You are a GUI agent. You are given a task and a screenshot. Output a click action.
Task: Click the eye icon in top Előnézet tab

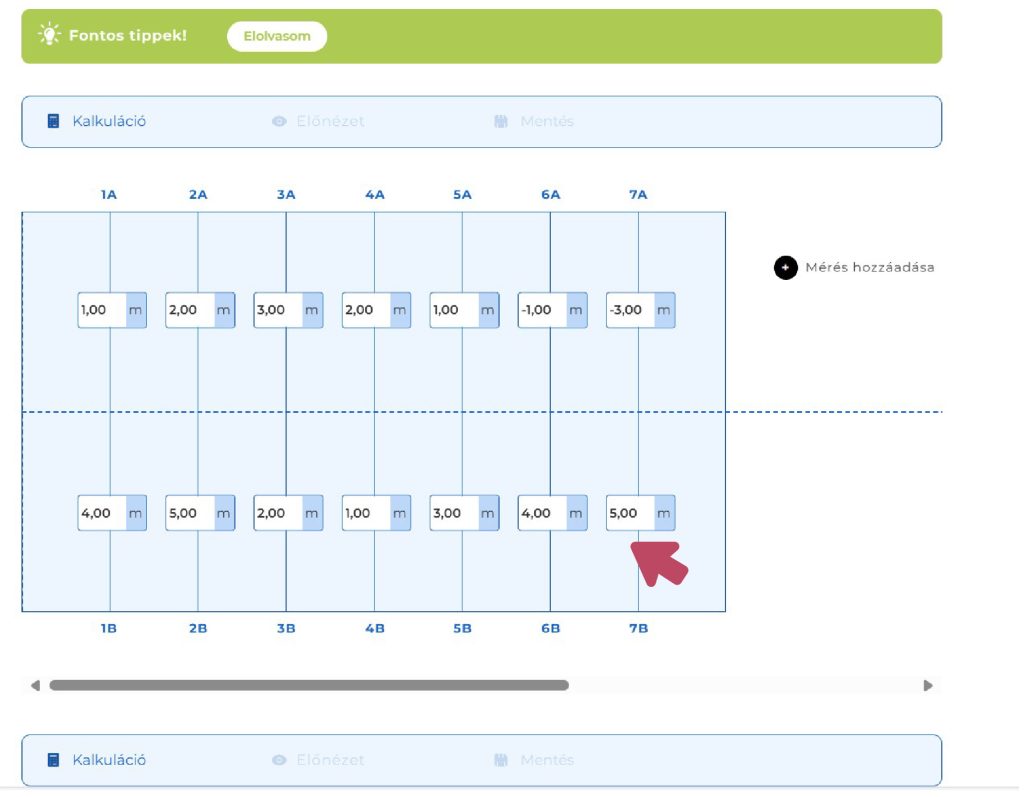tap(279, 121)
